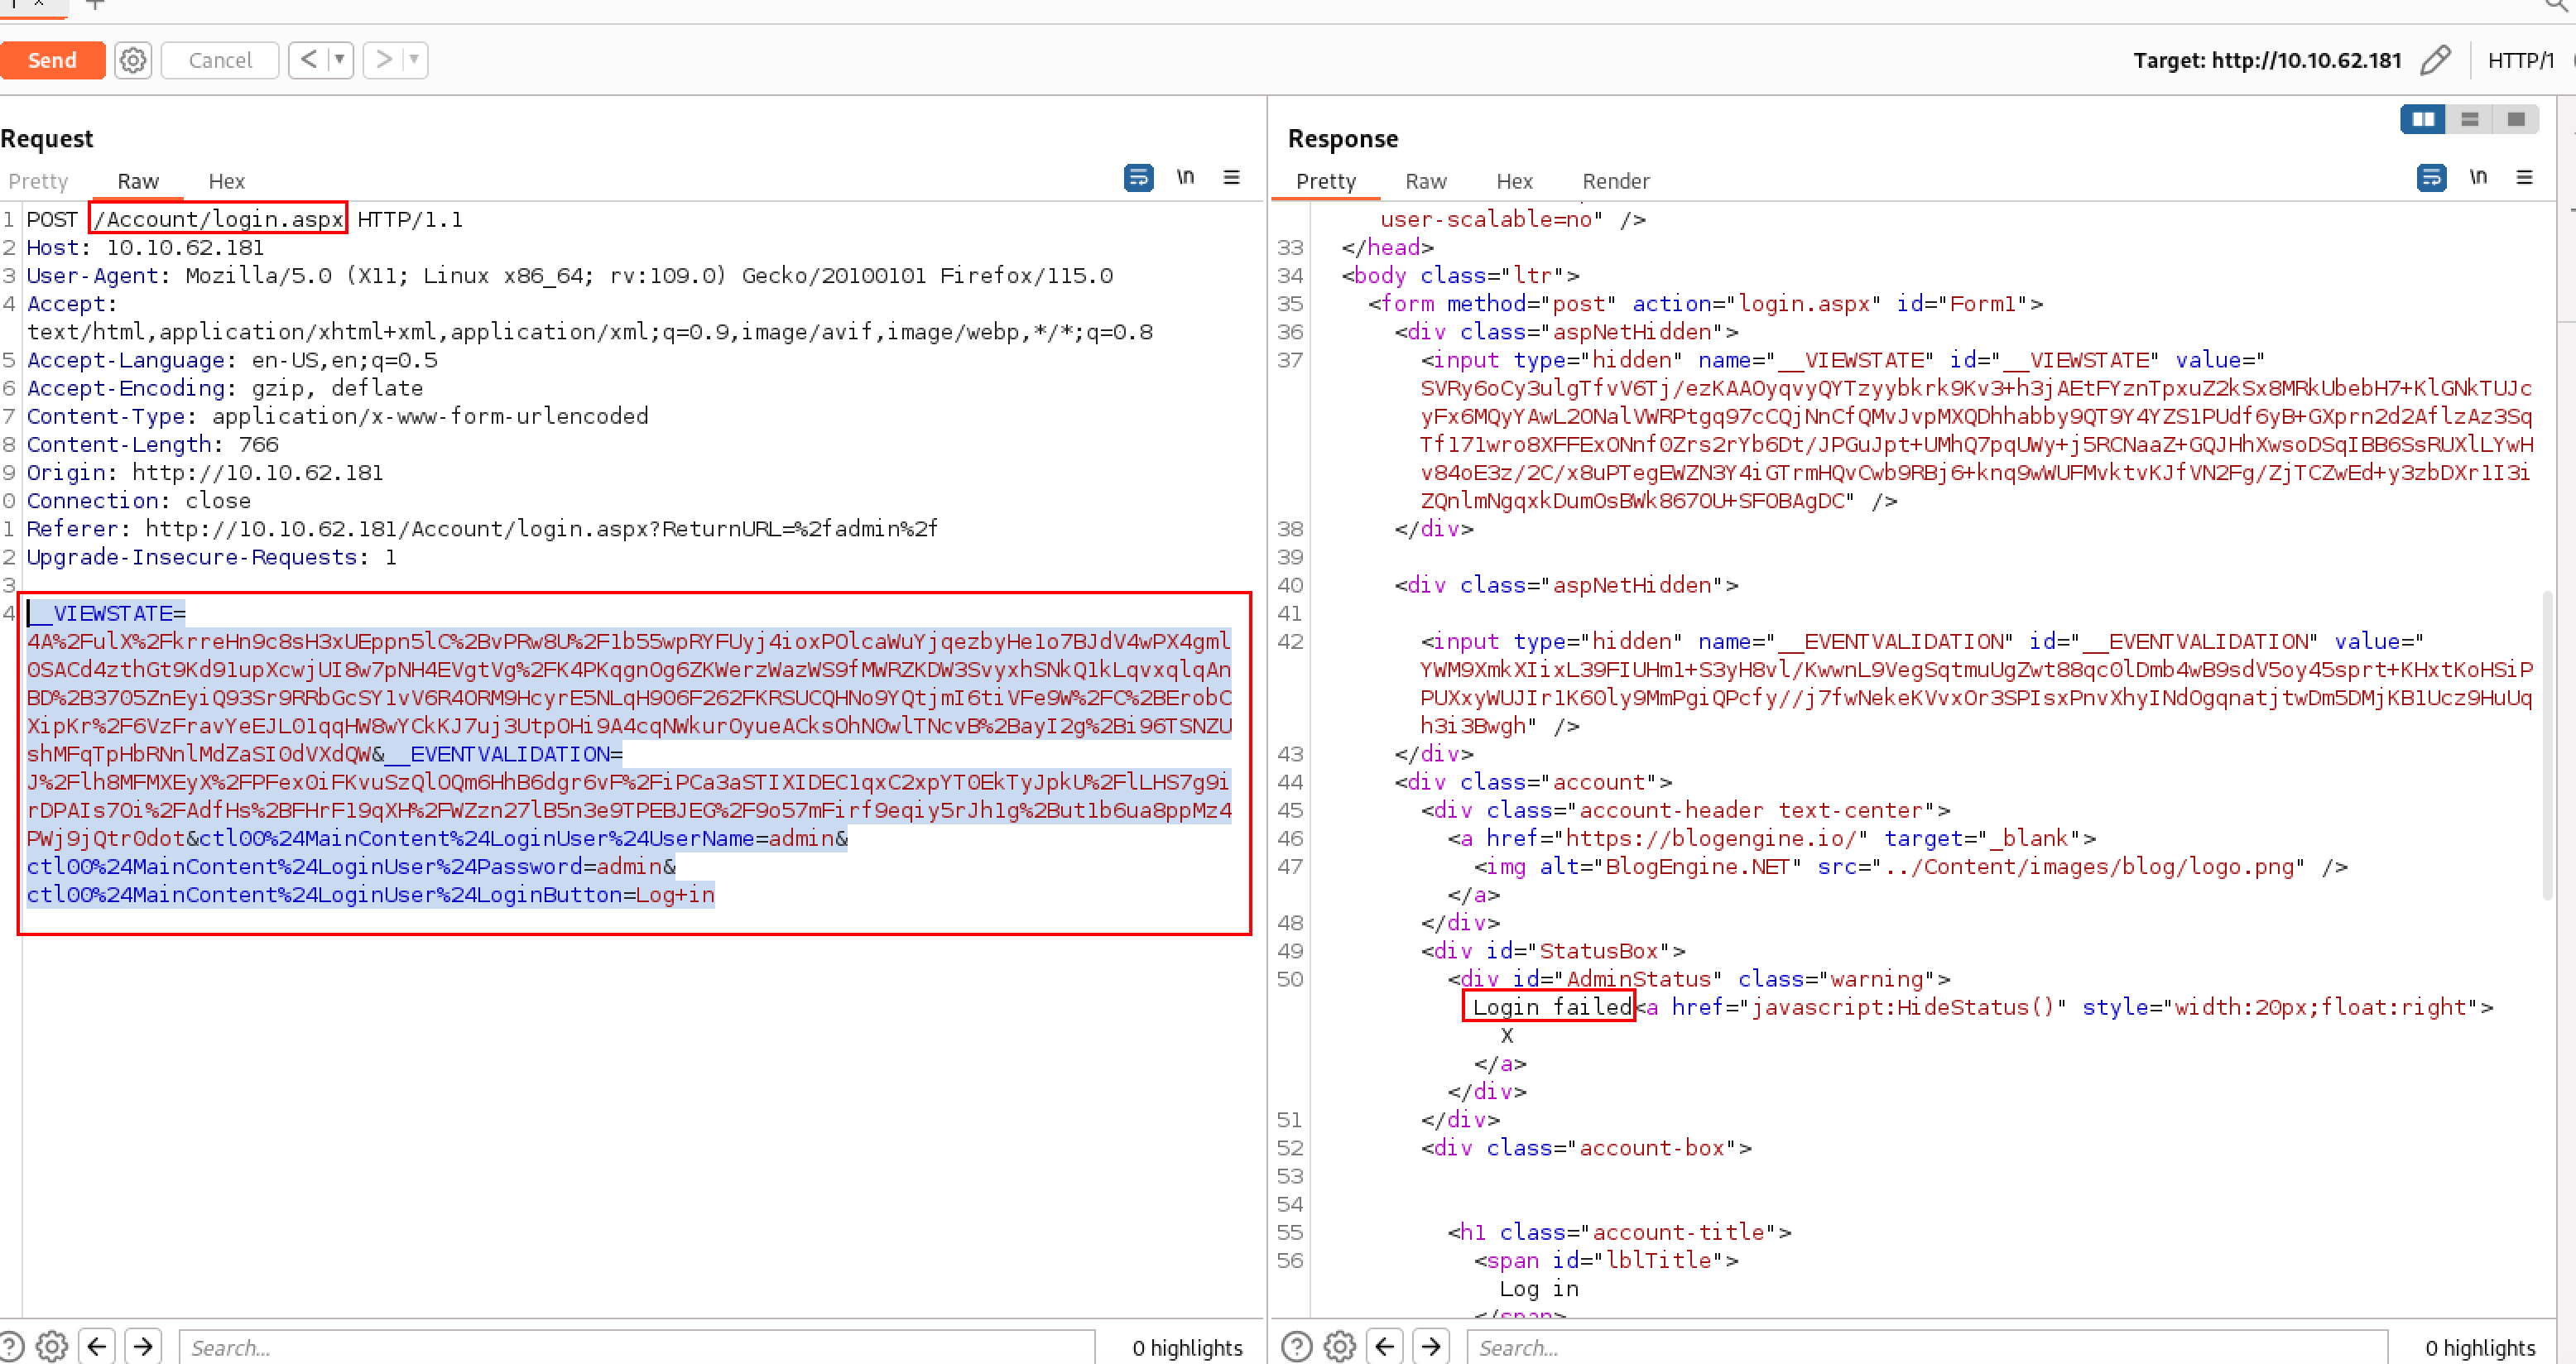Edit target with the pencil icon
This screenshot has width=2576, height=1364.
click(2435, 60)
